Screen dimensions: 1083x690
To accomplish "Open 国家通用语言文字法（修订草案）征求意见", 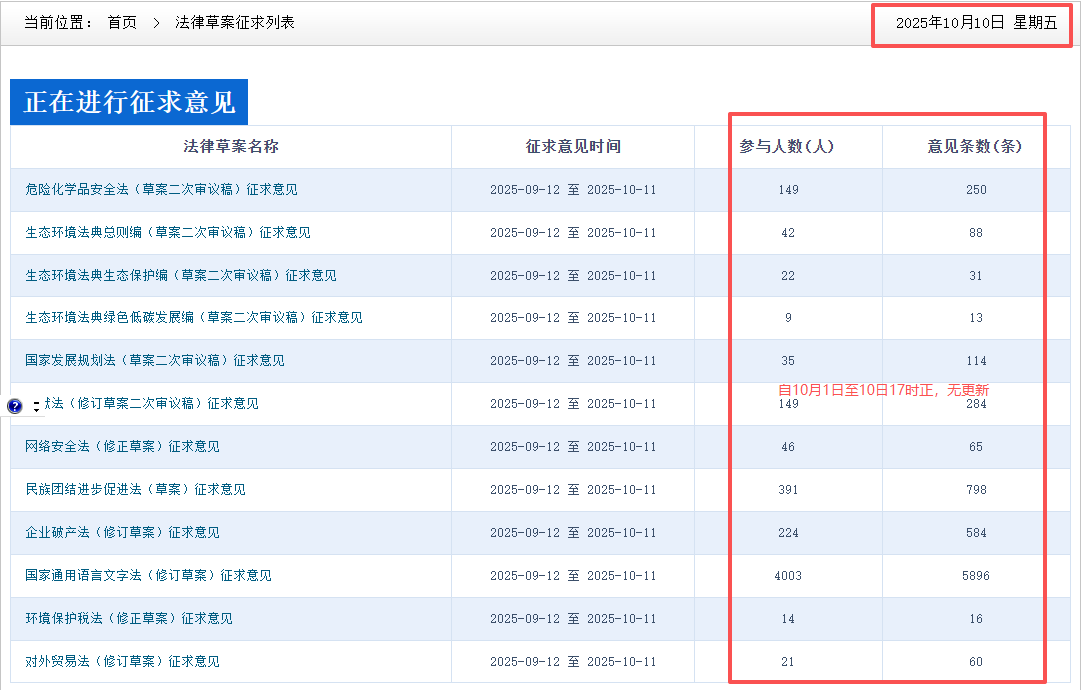I will point(148,575).
